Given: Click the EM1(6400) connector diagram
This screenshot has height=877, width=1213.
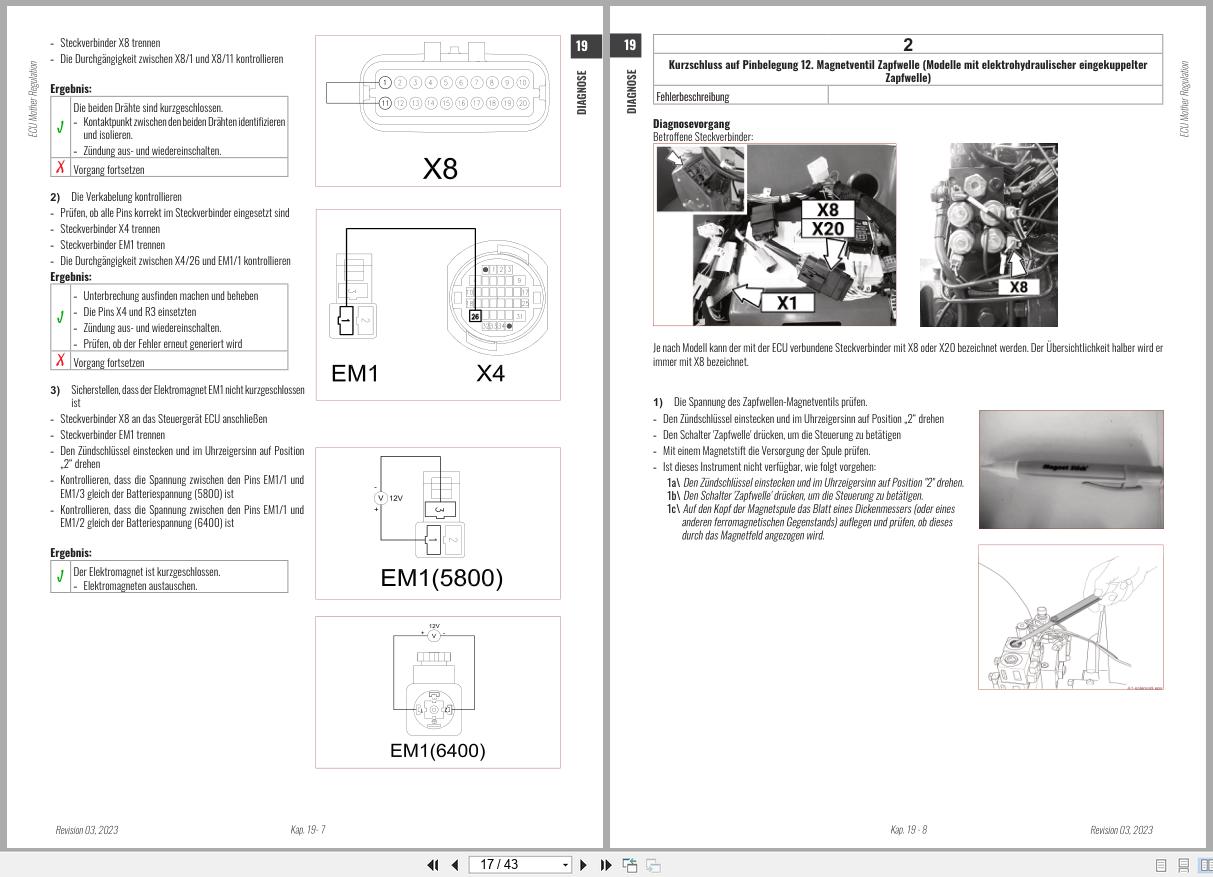Looking at the screenshot, I should [x=438, y=692].
